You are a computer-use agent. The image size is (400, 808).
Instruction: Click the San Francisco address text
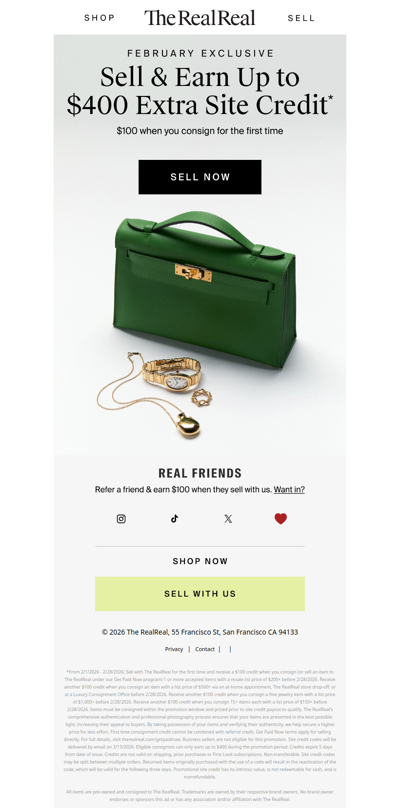(x=199, y=632)
